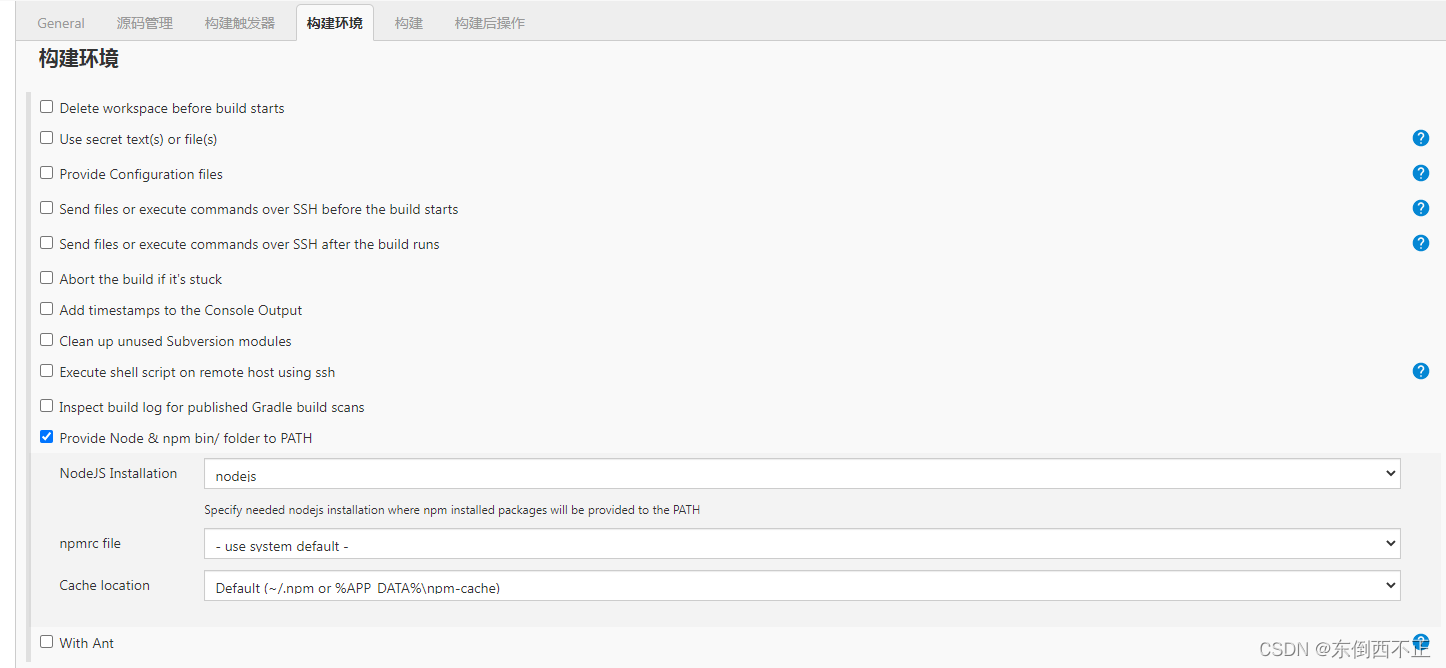The width and height of the screenshot is (1446, 668).
Task: Check Use secret text(s) or file(s)
Action: tap(46, 137)
